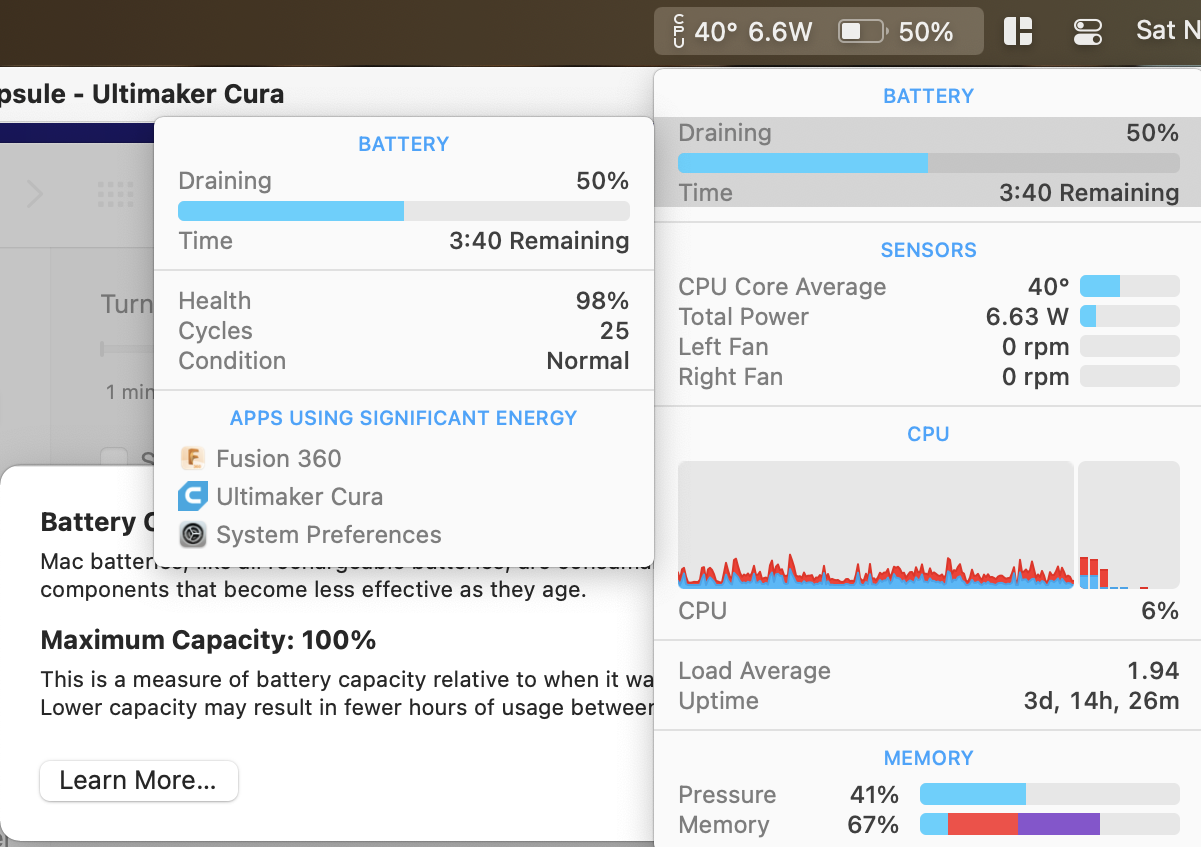
Task: Click the forward chevron in the toolbar
Action: (x=35, y=194)
